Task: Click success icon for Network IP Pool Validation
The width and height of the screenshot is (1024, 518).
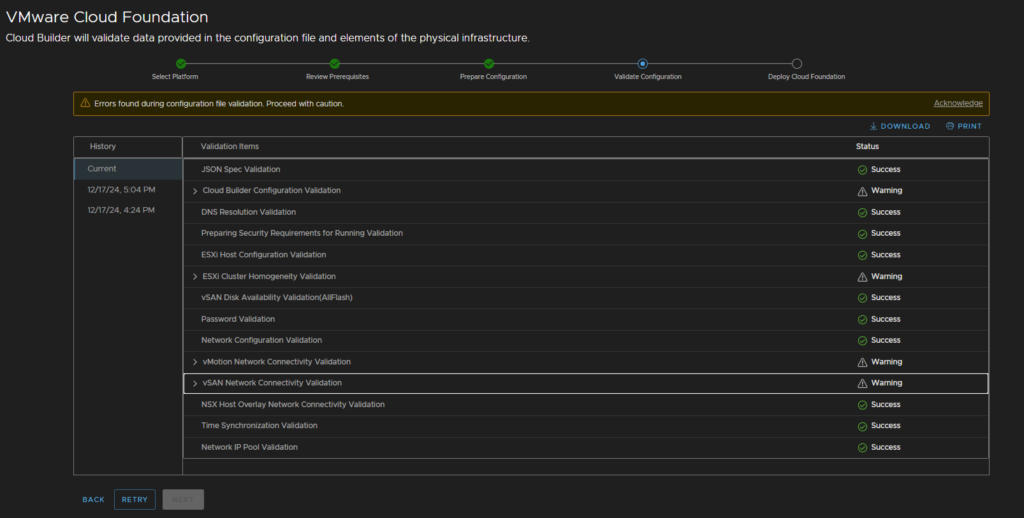Action: point(862,447)
